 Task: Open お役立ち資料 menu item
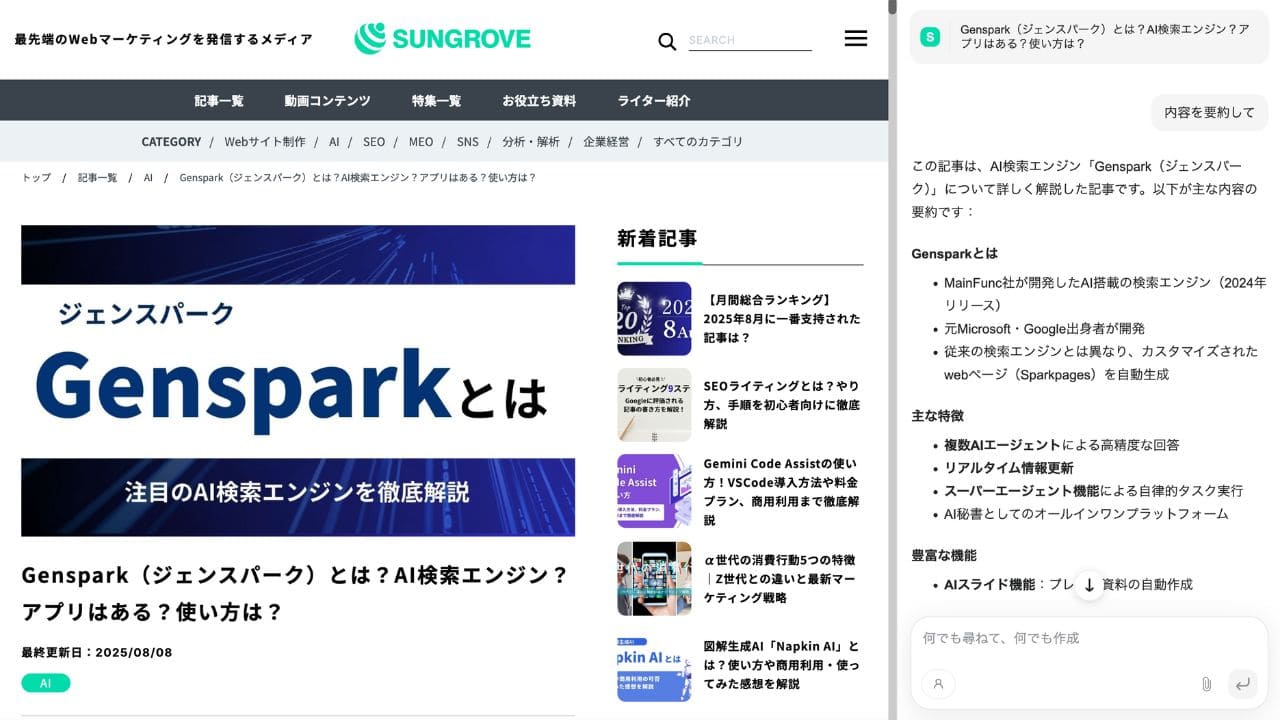click(539, 101)
